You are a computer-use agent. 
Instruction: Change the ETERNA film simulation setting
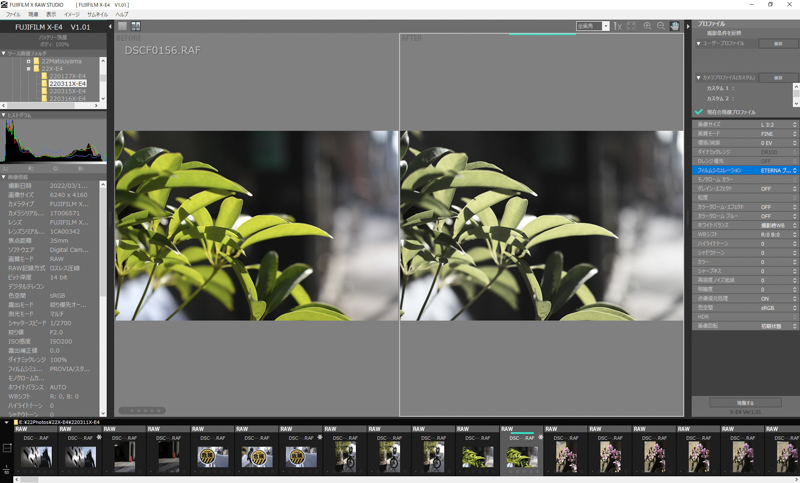745,170
